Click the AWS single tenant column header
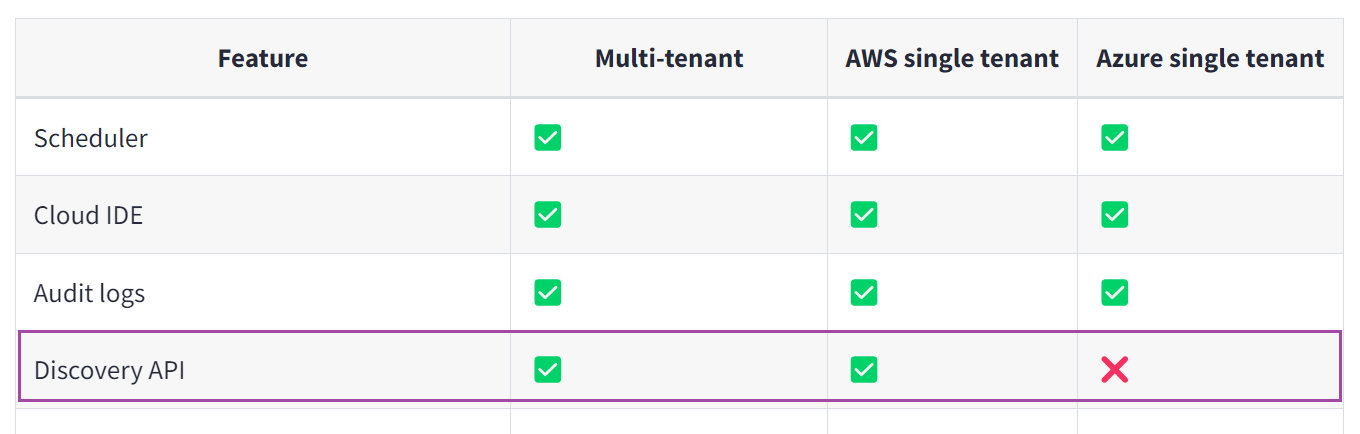 tap(952, 58)
